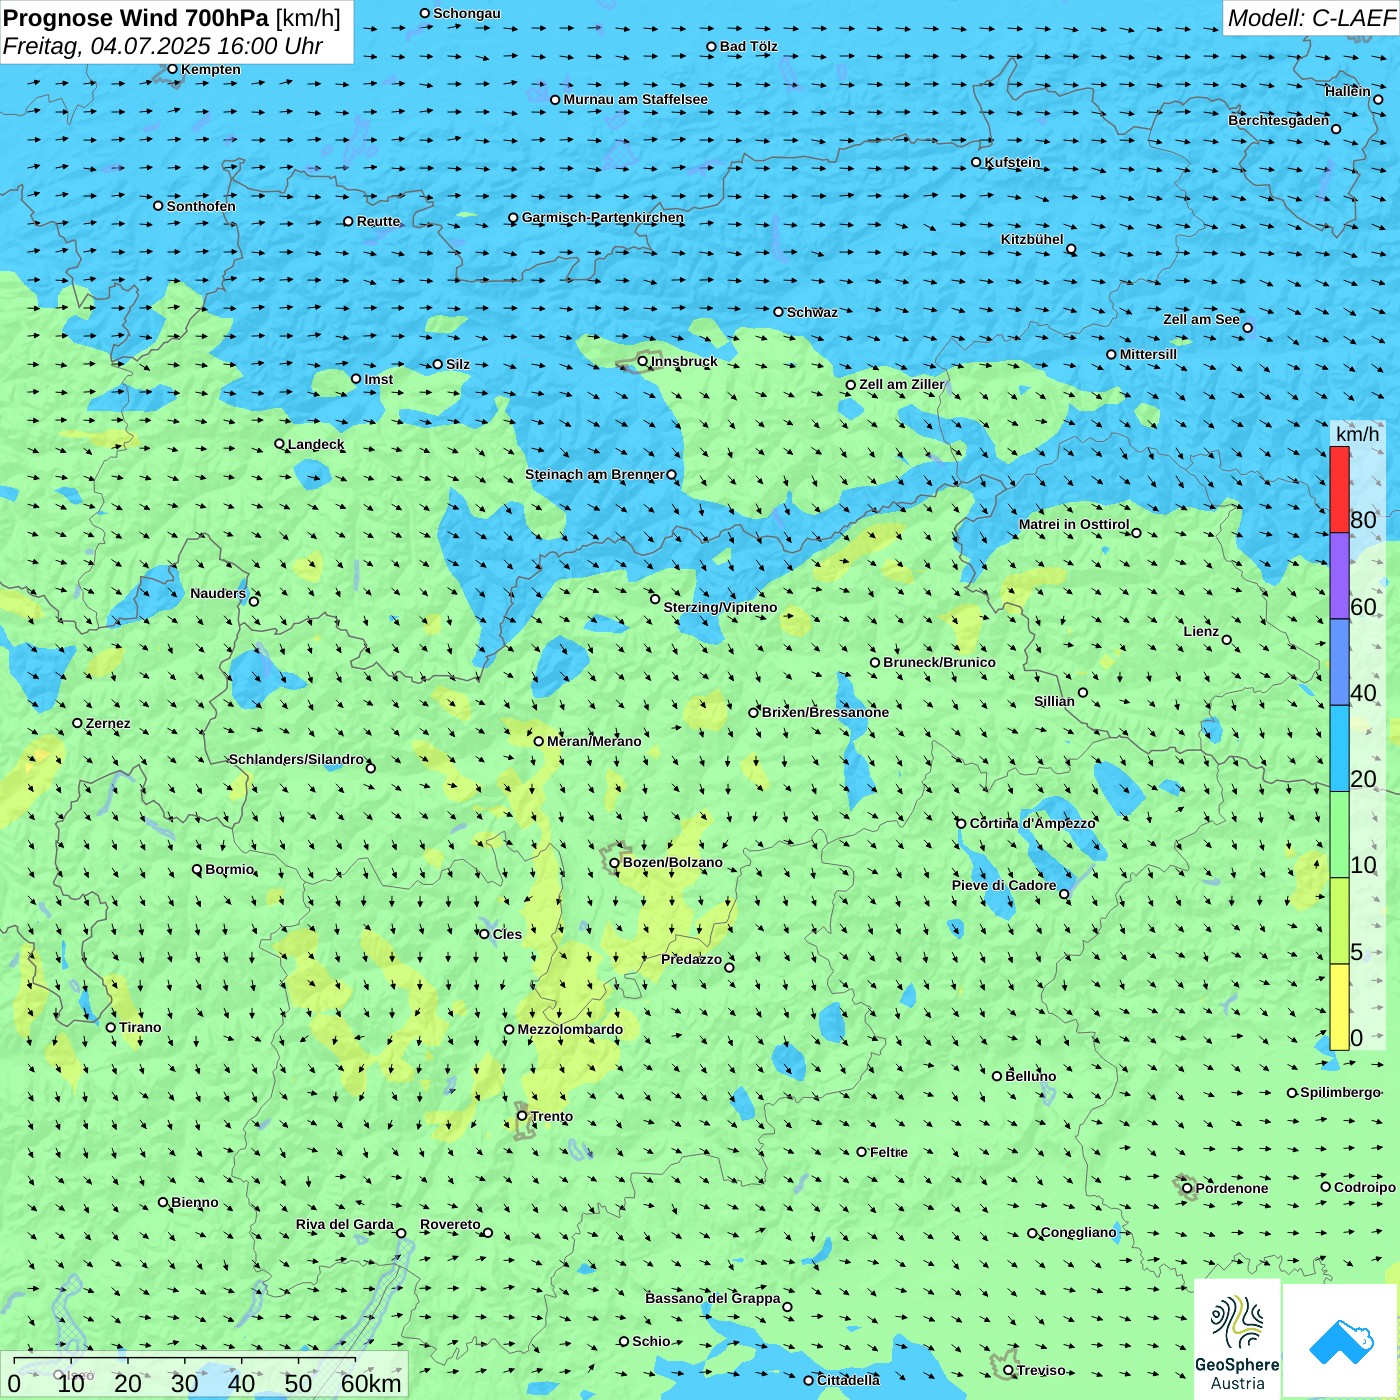Click the Bad Tölz label
Viewport: 1400px width, 1400px height.
pos(748,46)
